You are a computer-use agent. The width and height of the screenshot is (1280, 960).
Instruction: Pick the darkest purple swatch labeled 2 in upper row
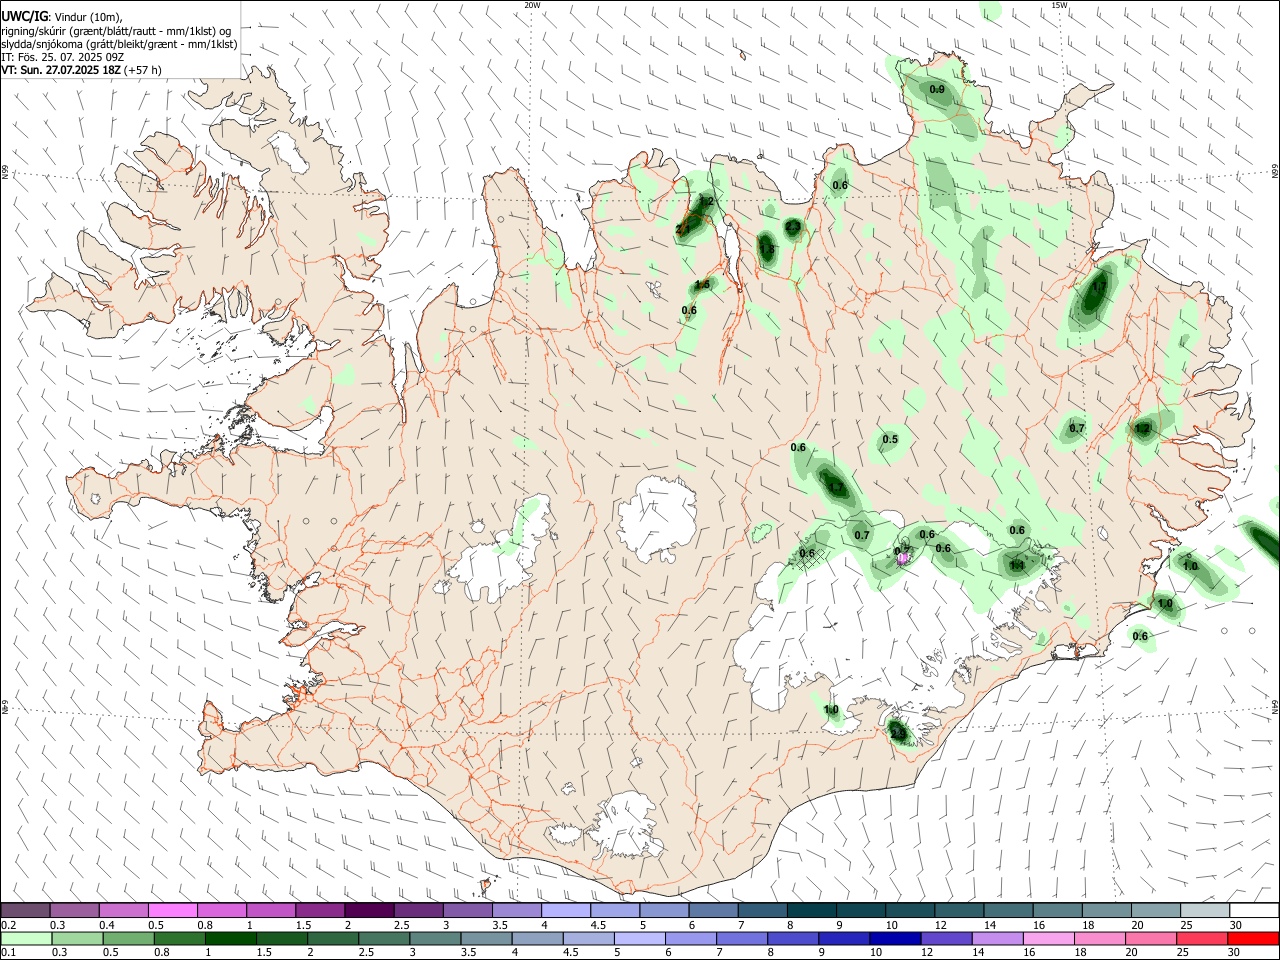pyautogui.click(x=369, y=911)
